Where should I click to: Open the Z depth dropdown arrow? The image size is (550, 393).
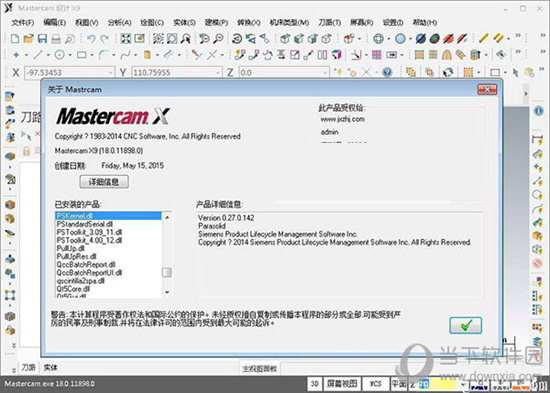326,73
